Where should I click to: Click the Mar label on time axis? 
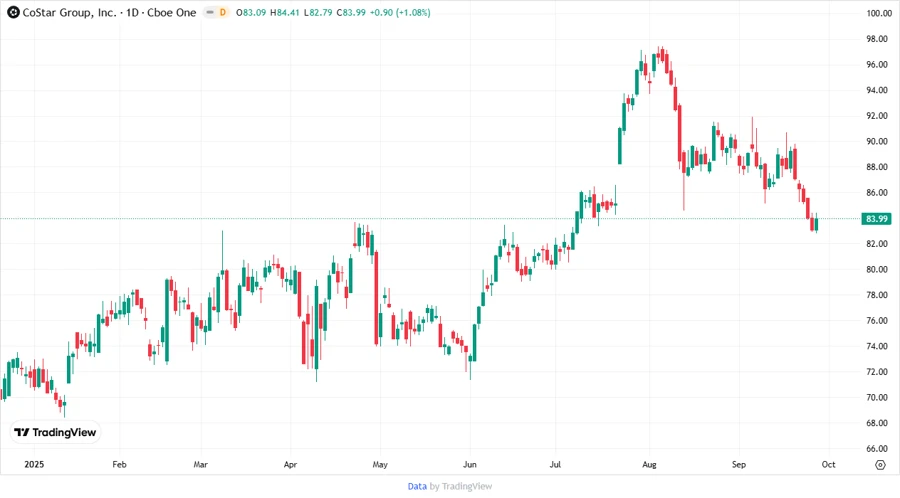[200, 464]
